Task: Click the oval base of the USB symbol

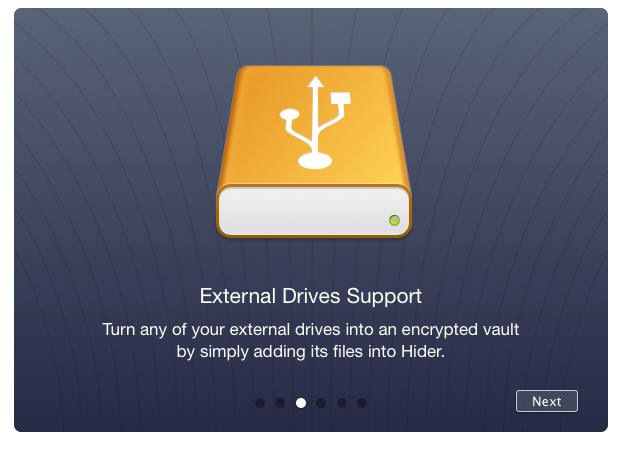Action: (x=315, y=161)
